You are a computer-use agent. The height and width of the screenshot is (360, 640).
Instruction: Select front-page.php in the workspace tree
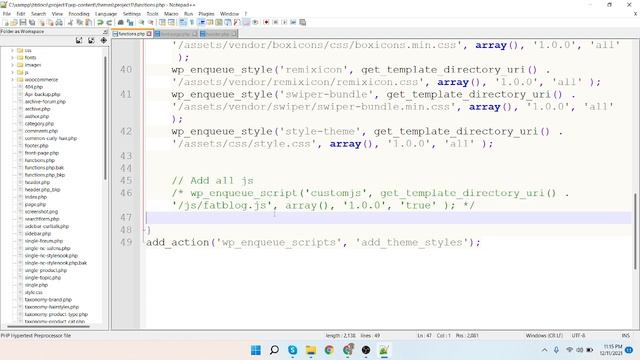tap(42, 153)
